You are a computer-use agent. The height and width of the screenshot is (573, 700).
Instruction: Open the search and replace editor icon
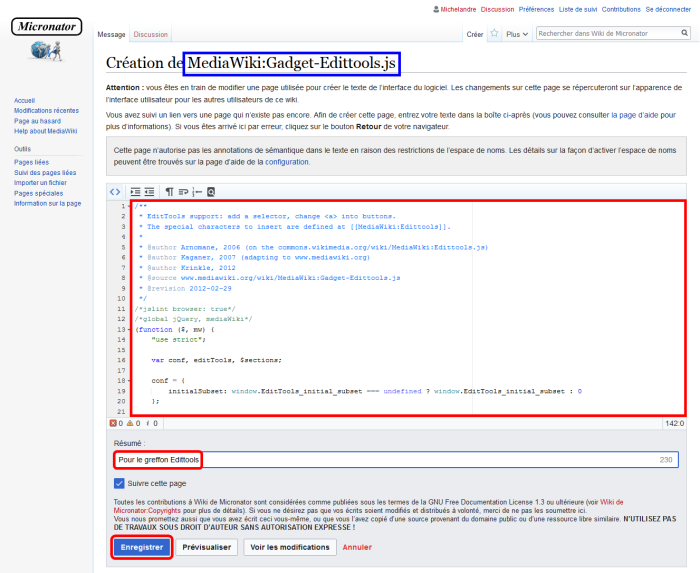point(211,192)
